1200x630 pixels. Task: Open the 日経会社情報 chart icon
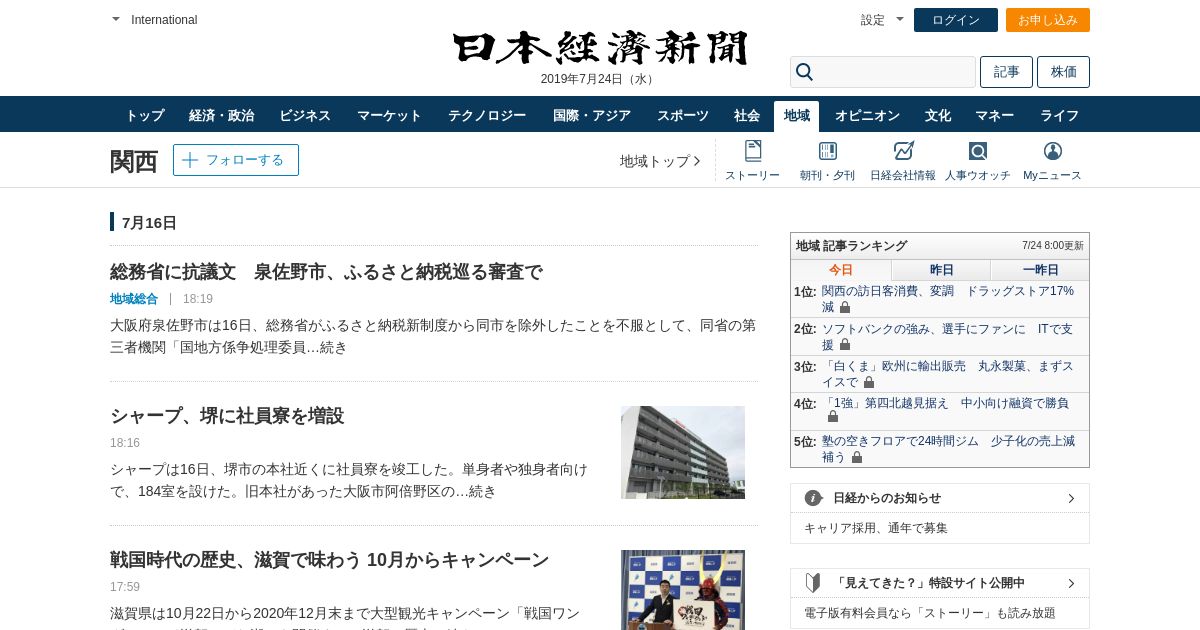(903, 151)
